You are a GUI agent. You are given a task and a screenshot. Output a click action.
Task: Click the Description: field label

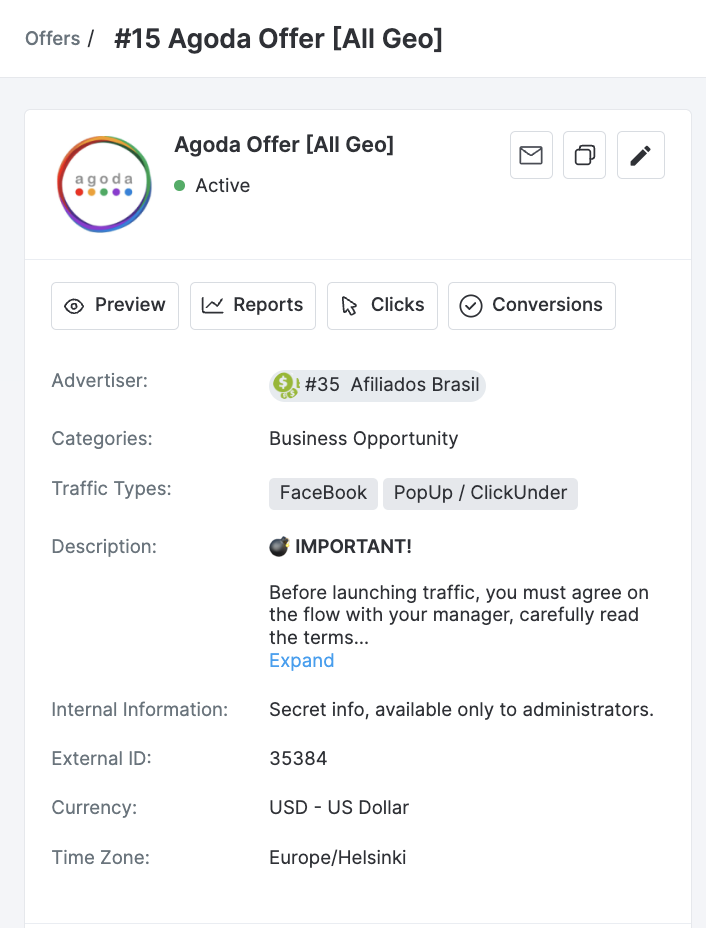[104, 546]
